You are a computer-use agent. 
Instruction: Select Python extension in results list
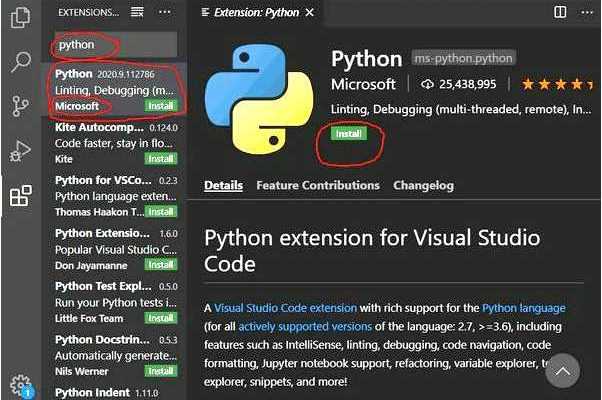(114, 90)
